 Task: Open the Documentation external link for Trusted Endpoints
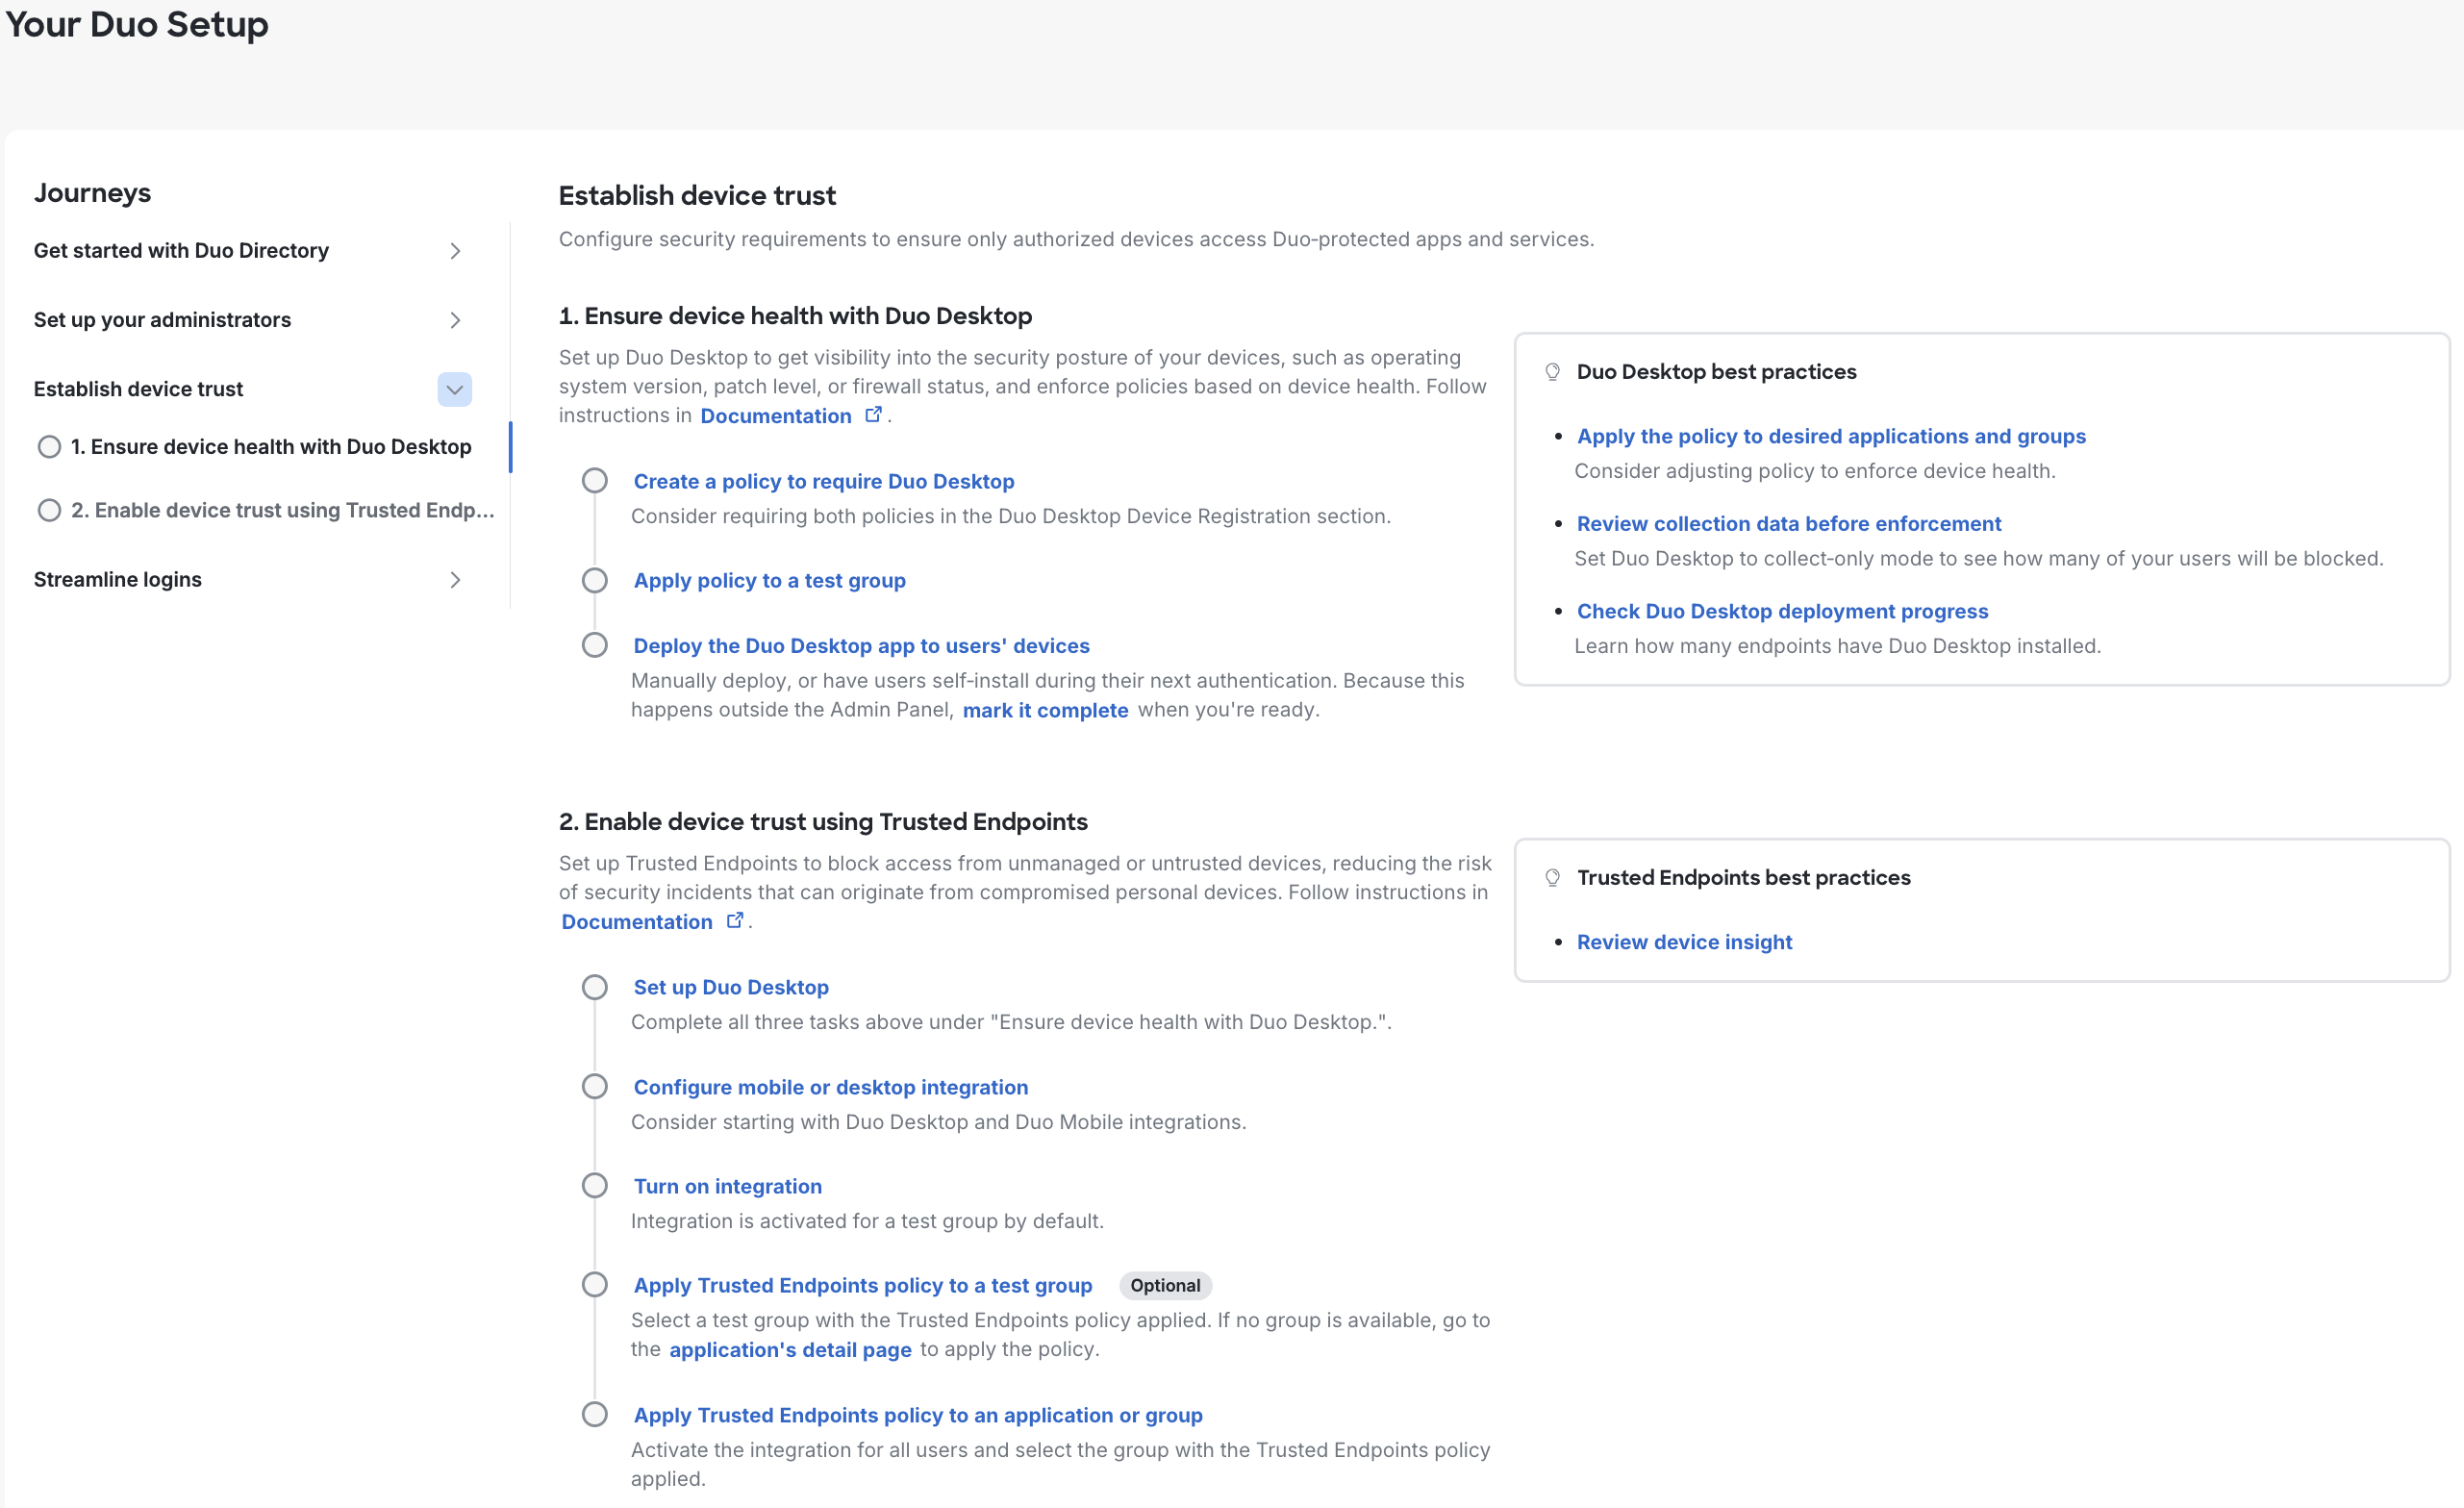pyautogui.click(x=636, y=921)
